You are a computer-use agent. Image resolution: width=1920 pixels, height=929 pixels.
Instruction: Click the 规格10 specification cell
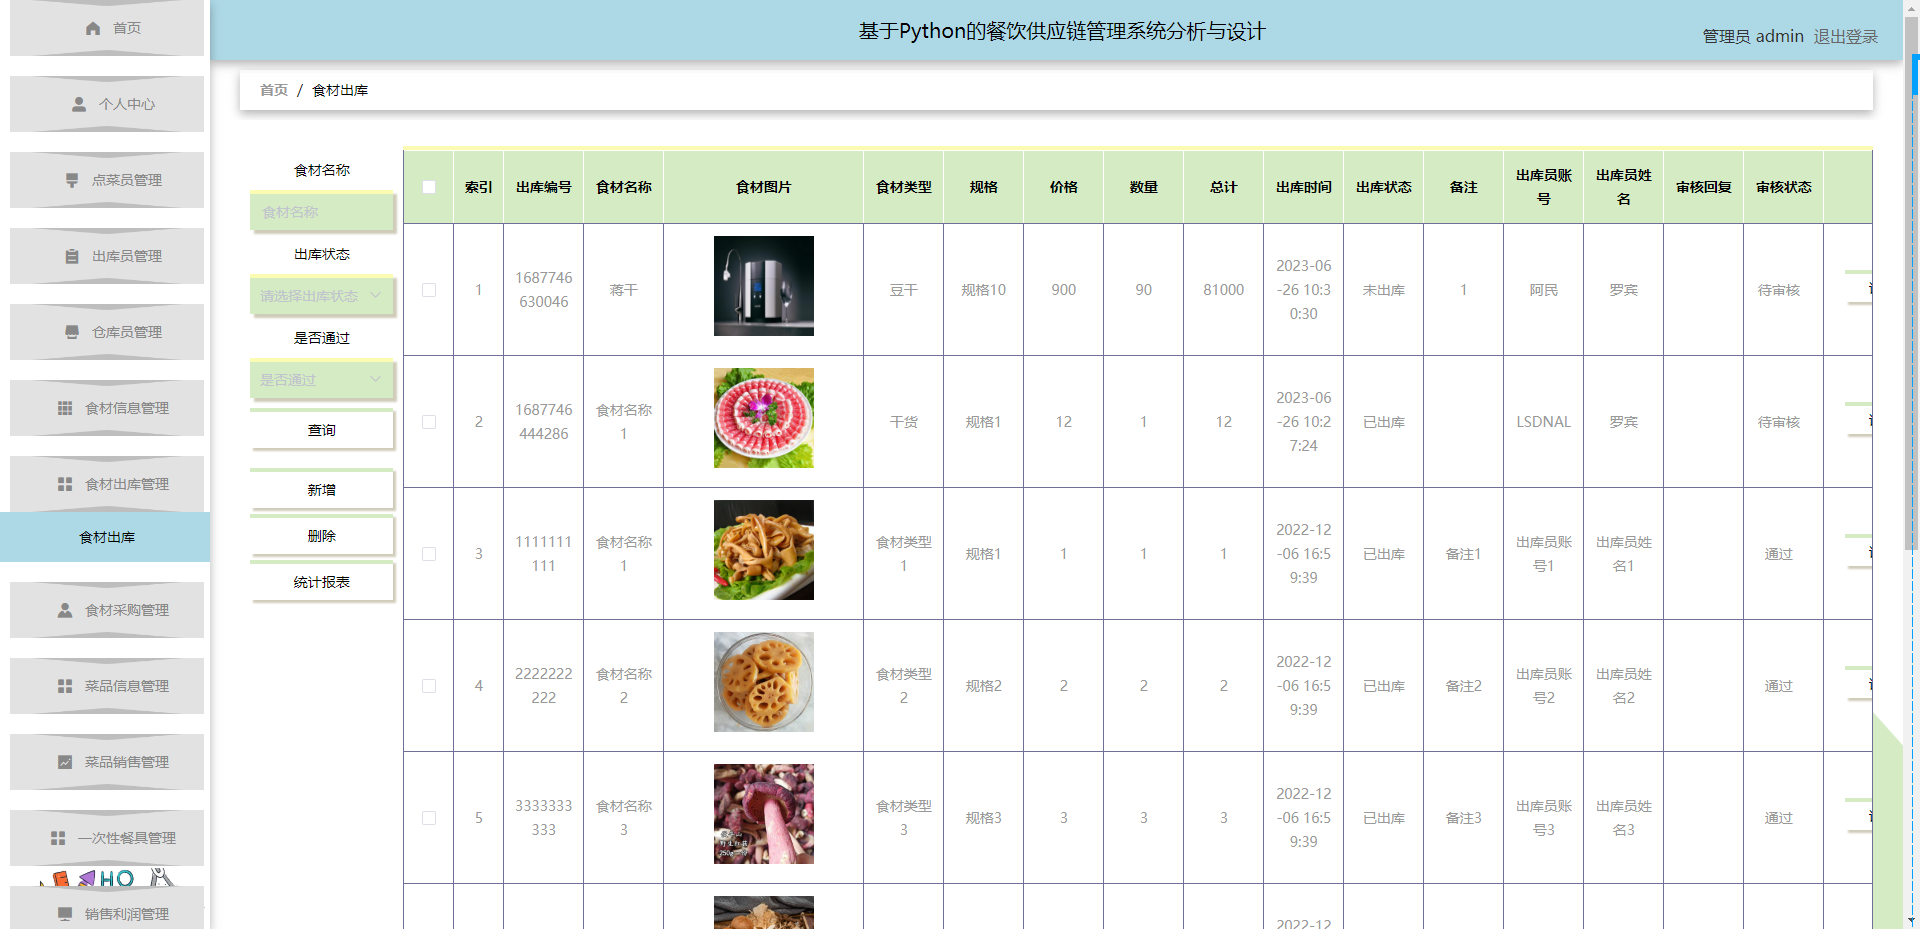pyautogui.click(x=984, y=290)
